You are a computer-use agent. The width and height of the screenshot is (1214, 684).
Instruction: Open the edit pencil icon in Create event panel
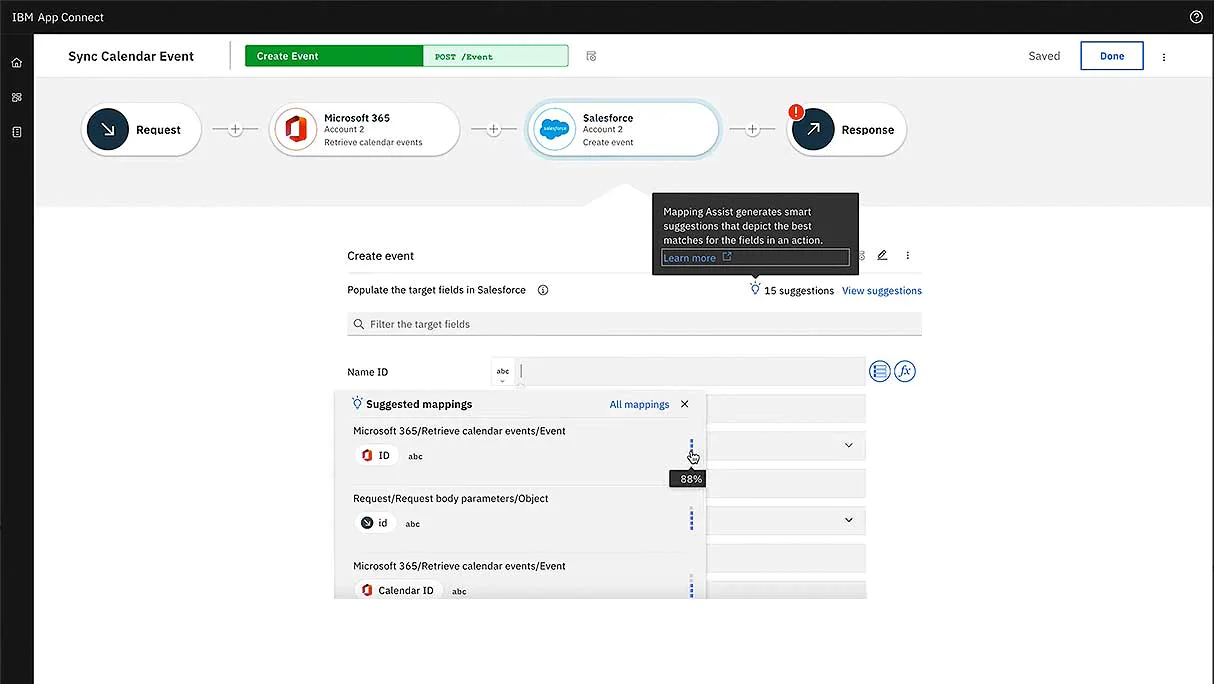coord(882,255)
